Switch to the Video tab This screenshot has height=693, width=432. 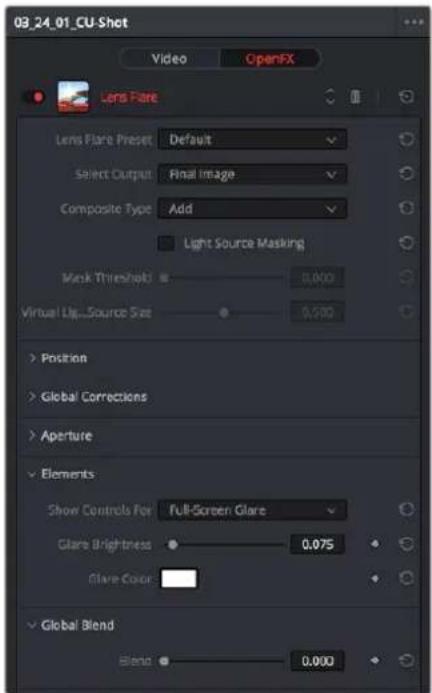pyautogui.click(x=169, y=59)
